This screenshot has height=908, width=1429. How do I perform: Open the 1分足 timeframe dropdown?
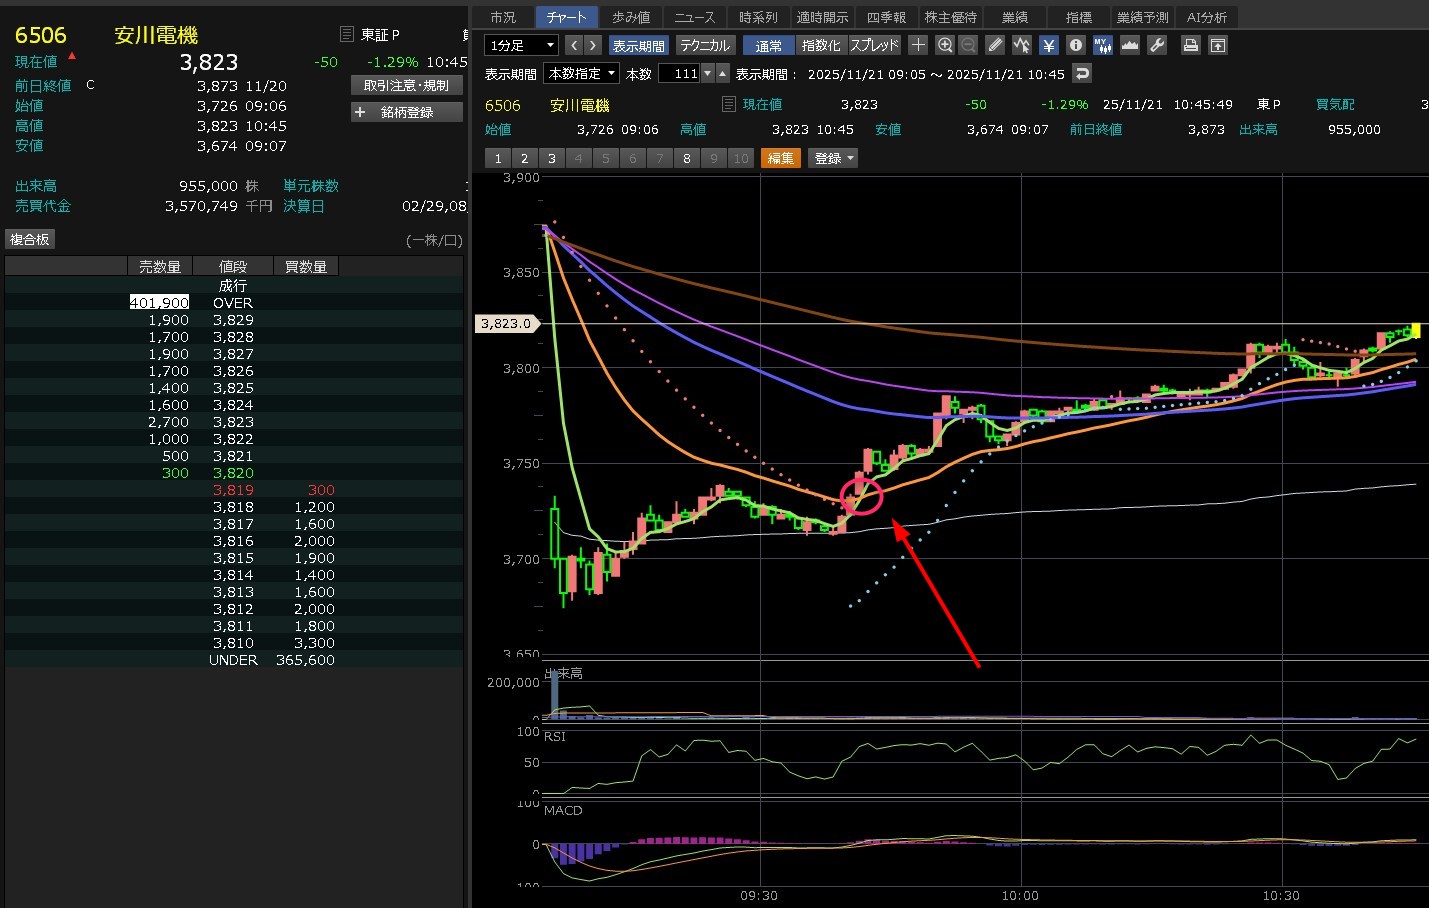521,45
